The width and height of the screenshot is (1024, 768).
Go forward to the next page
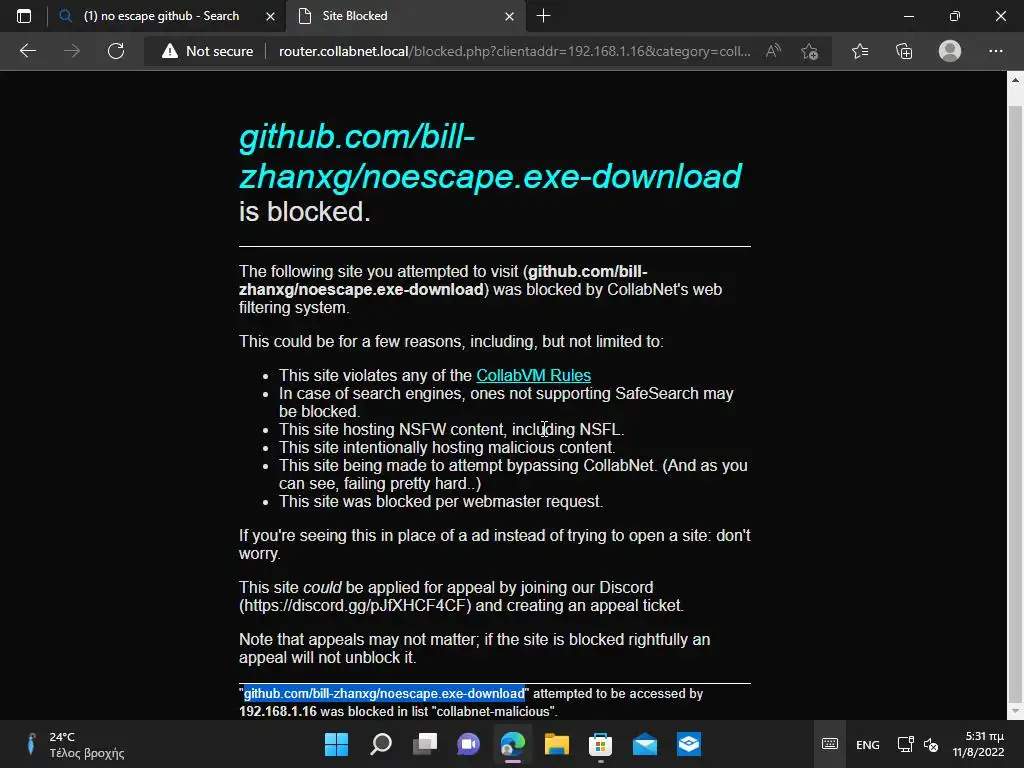pos(72,51)
